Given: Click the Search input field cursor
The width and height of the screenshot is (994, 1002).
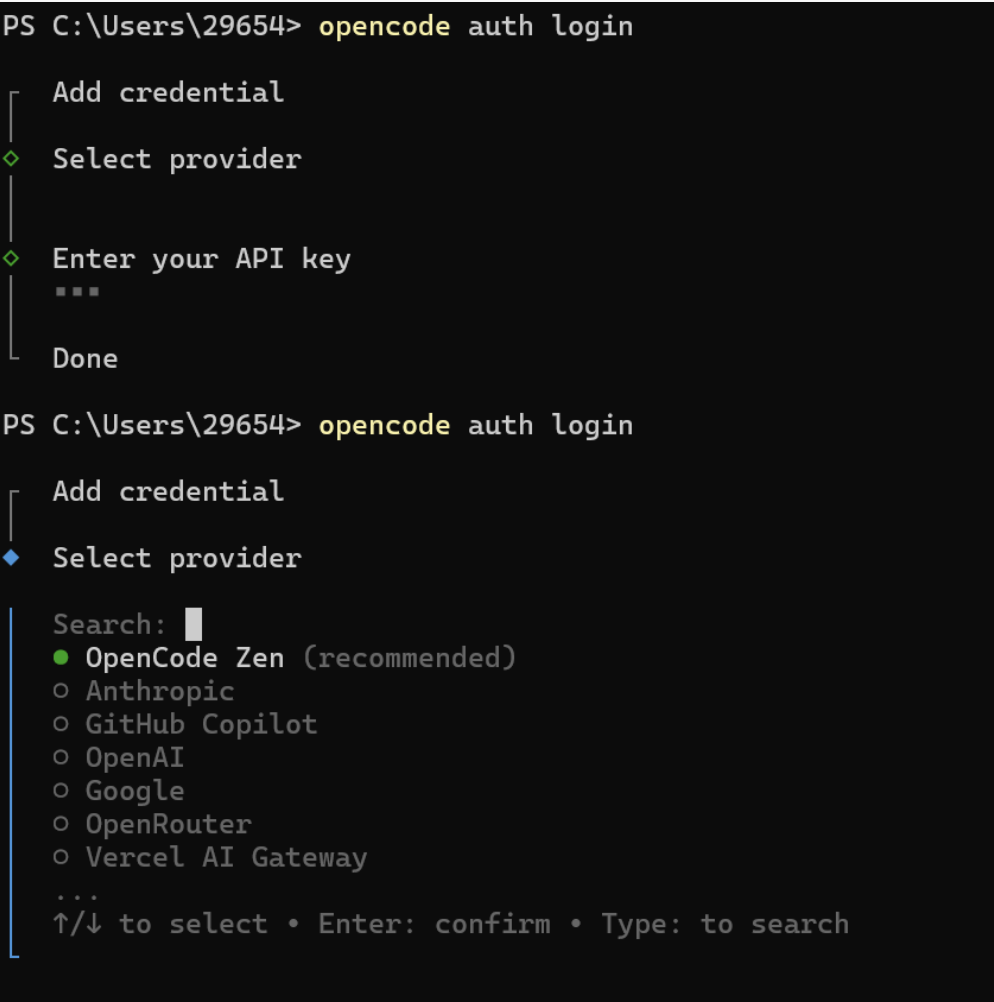Looking at the screenshot, I should pos(193,623).
